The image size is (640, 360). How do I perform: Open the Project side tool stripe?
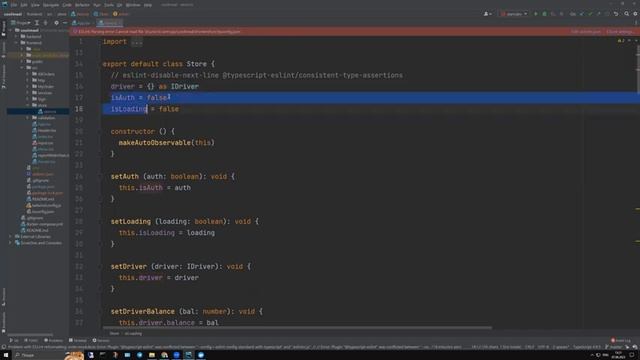click(x=4, y=29)
